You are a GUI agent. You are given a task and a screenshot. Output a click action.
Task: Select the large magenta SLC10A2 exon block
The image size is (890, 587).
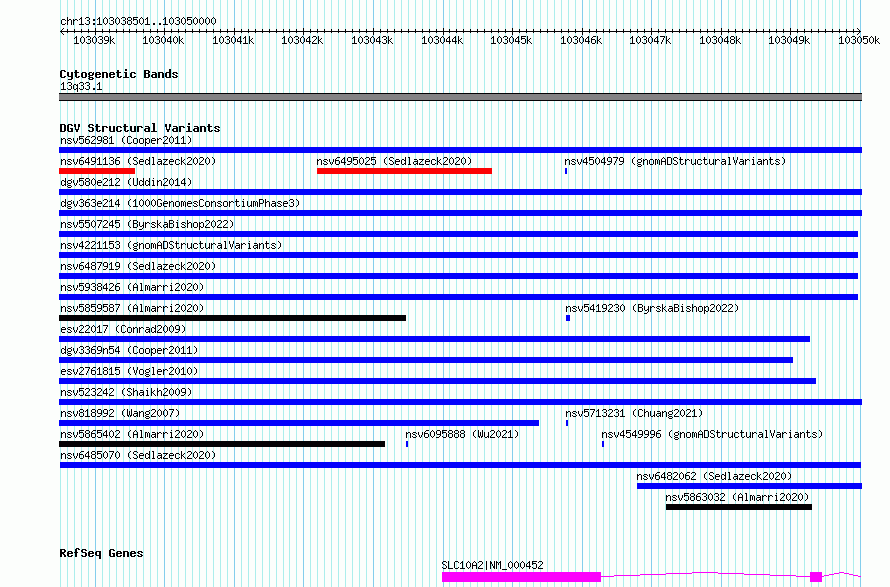click(521, 577)
